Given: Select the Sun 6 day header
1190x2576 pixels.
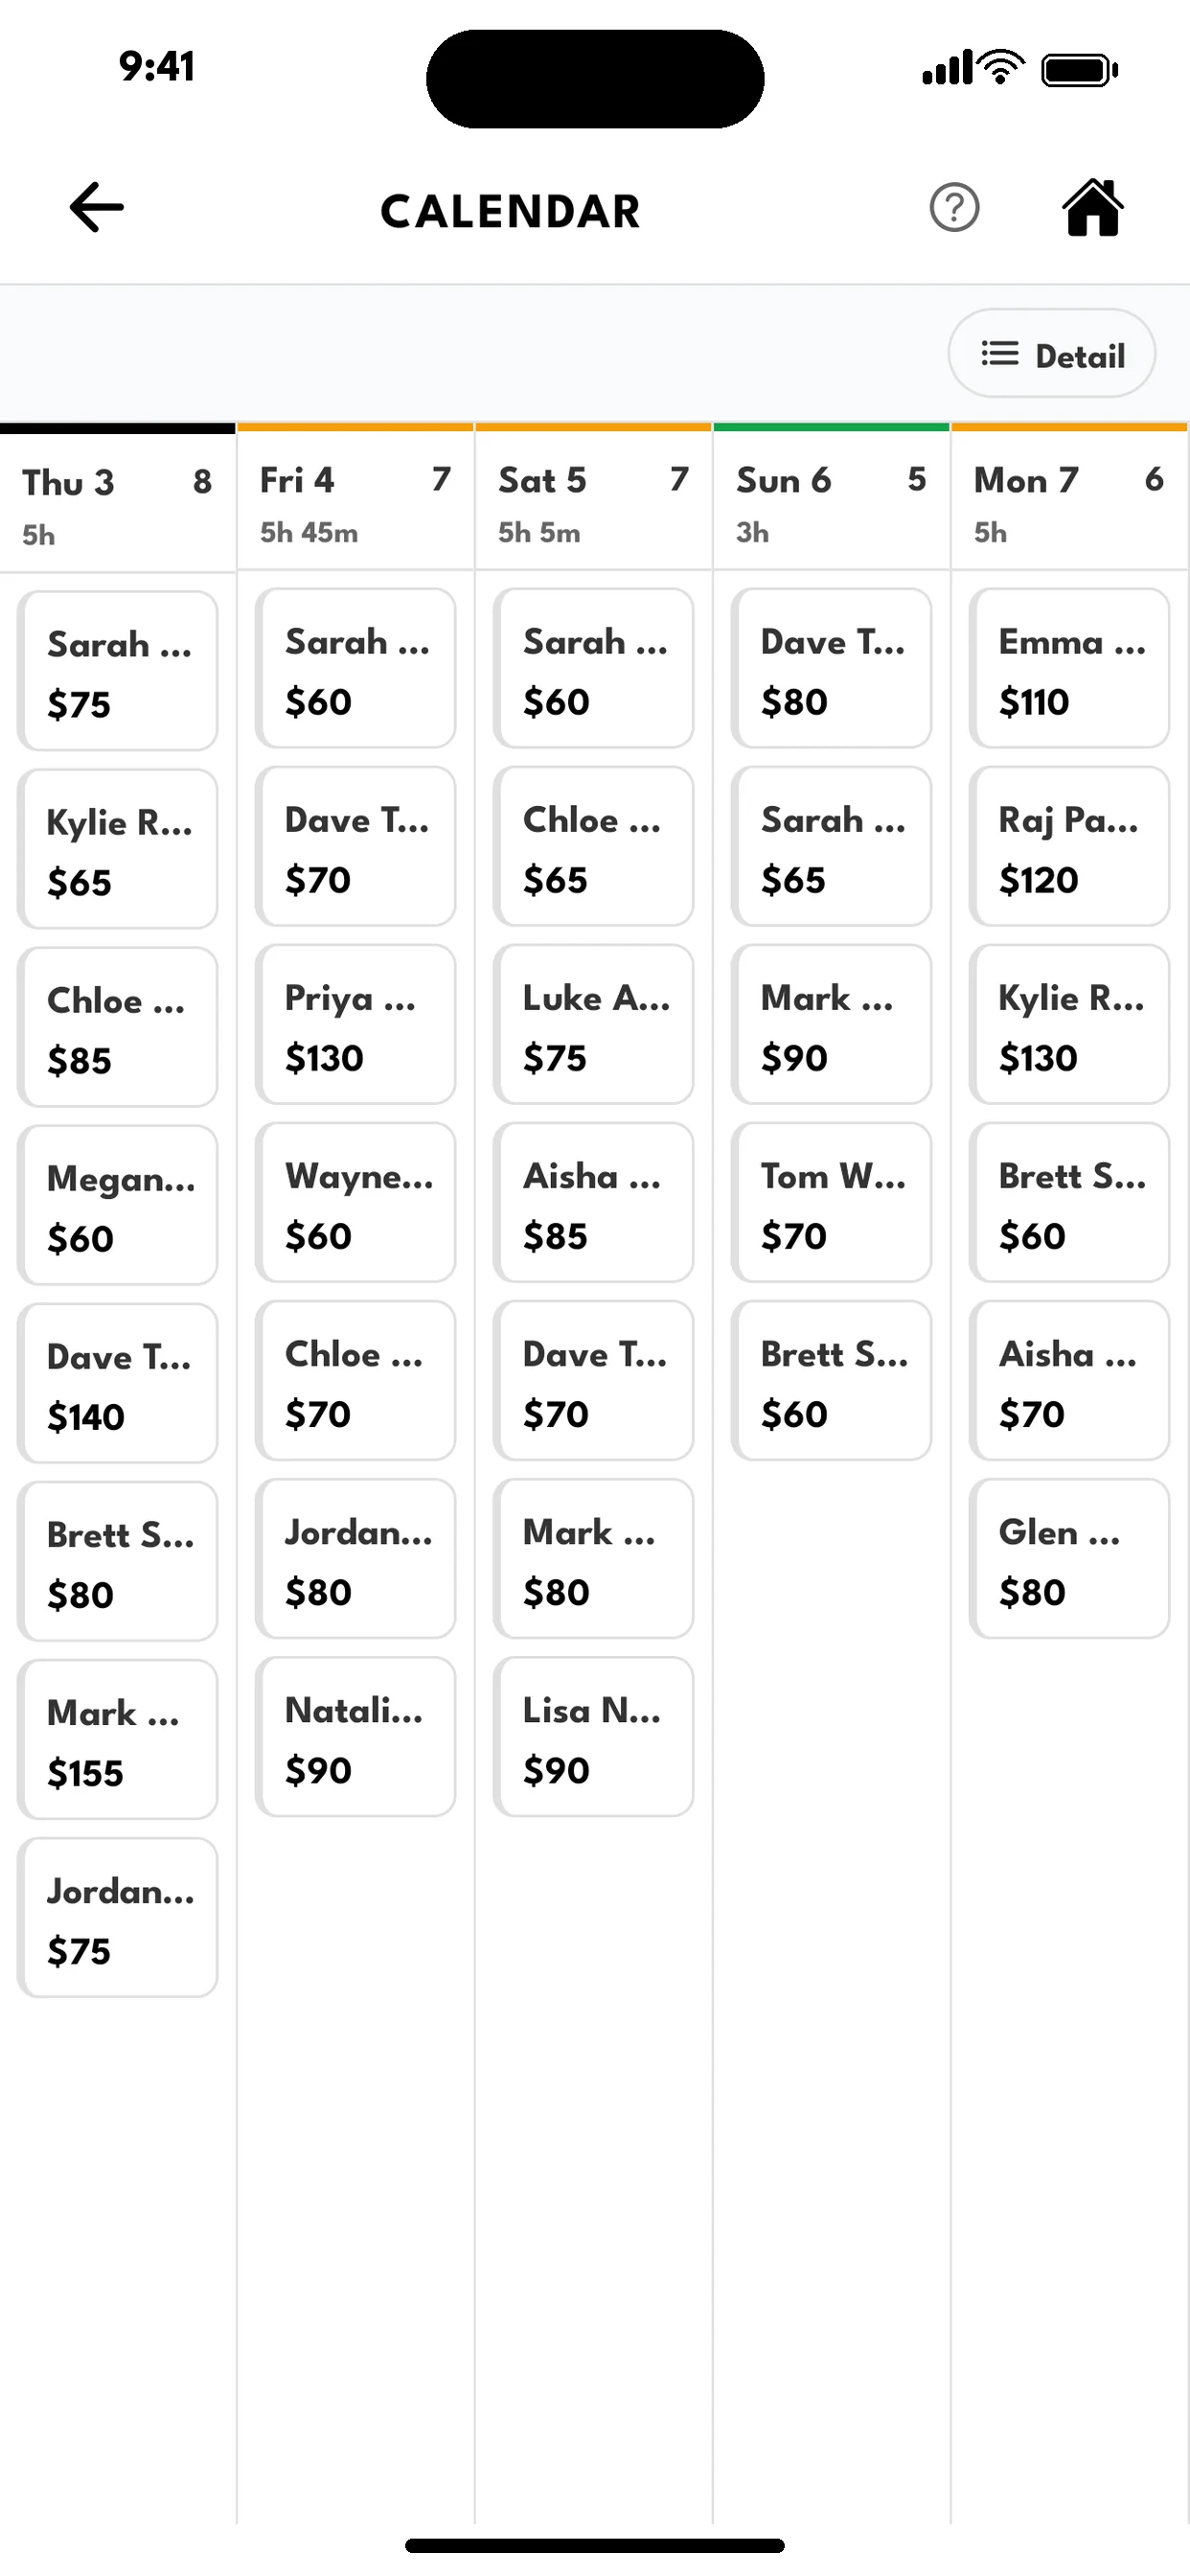Looking at the screenshot, I should pos(831,501).
